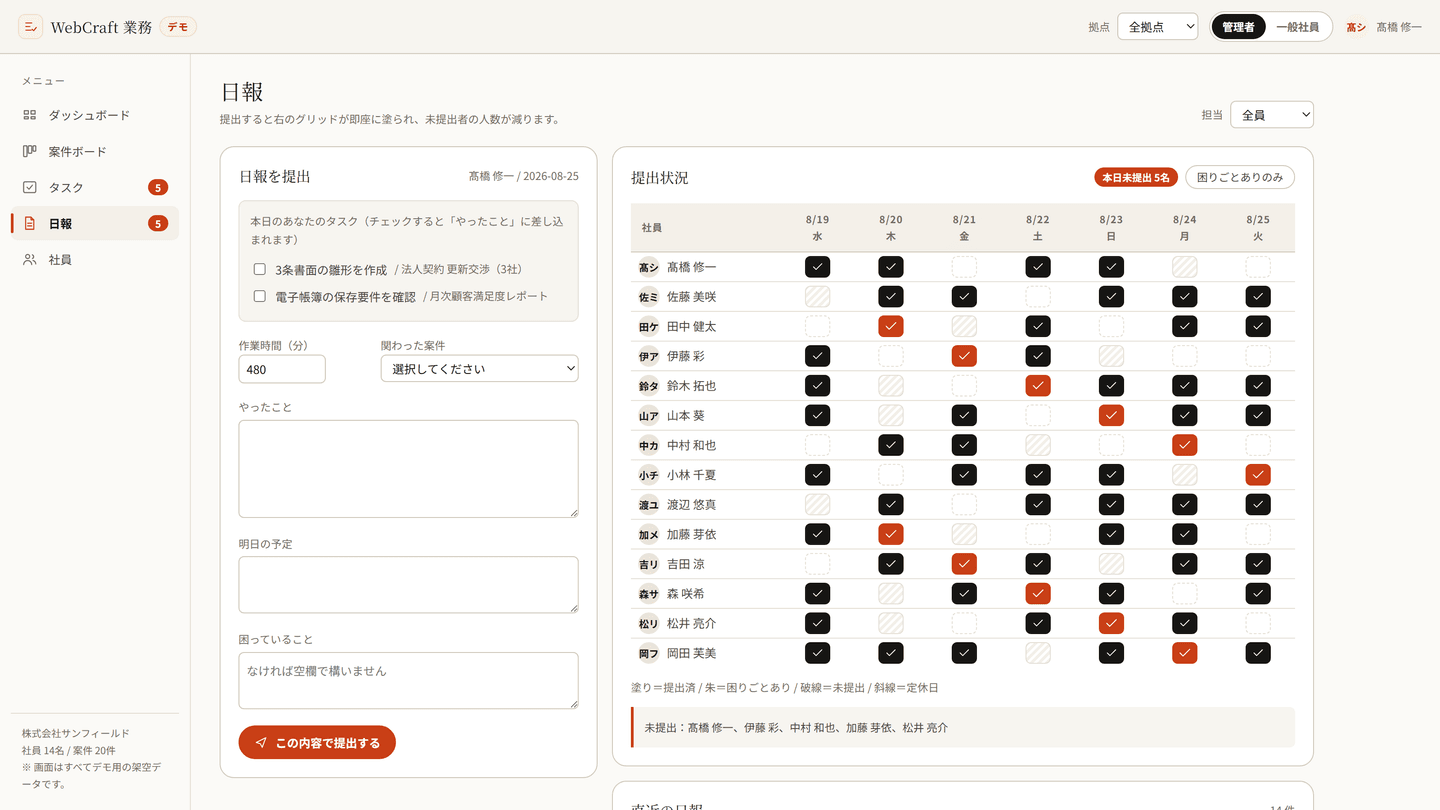Toggle 困りごとありのみ filter
The height and width of the screenshot is (810, 1440).
pos(1240,177)
